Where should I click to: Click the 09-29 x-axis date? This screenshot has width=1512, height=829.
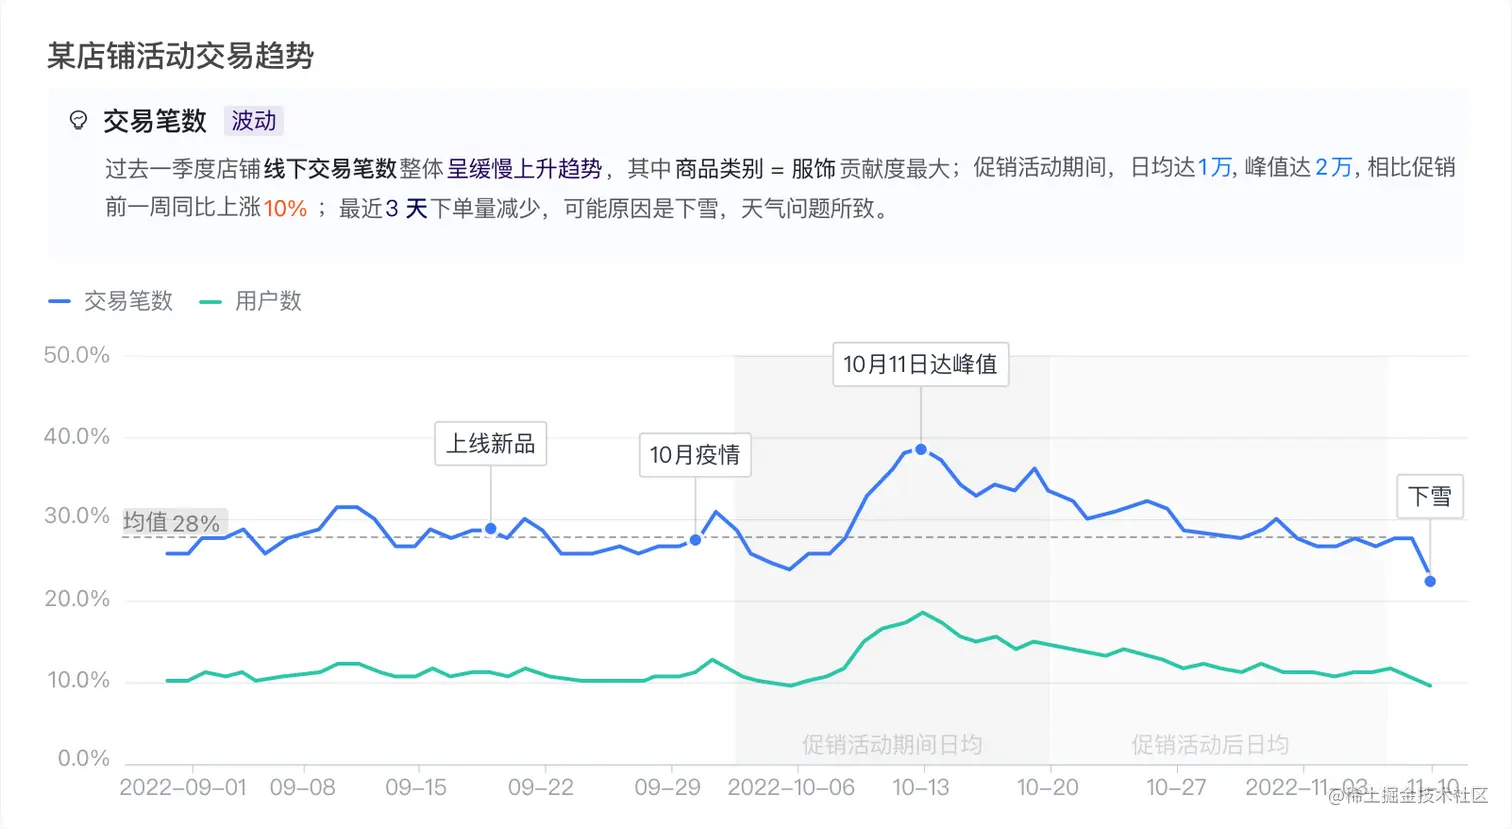[668, 788]
